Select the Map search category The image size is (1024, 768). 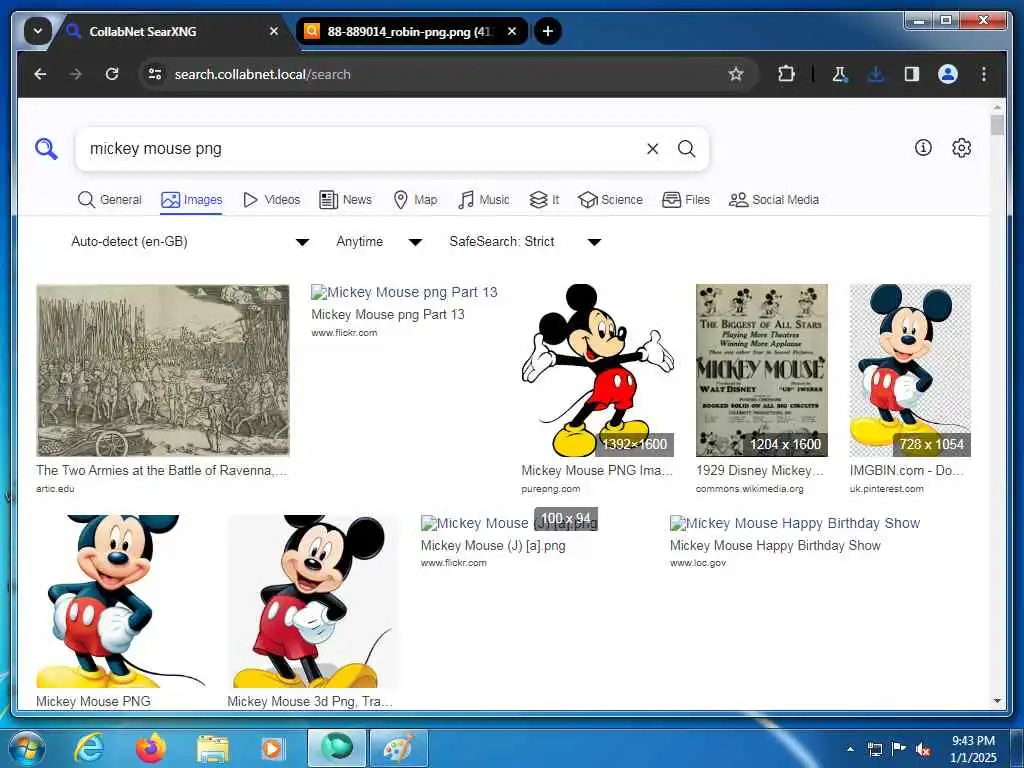[415, 200]
